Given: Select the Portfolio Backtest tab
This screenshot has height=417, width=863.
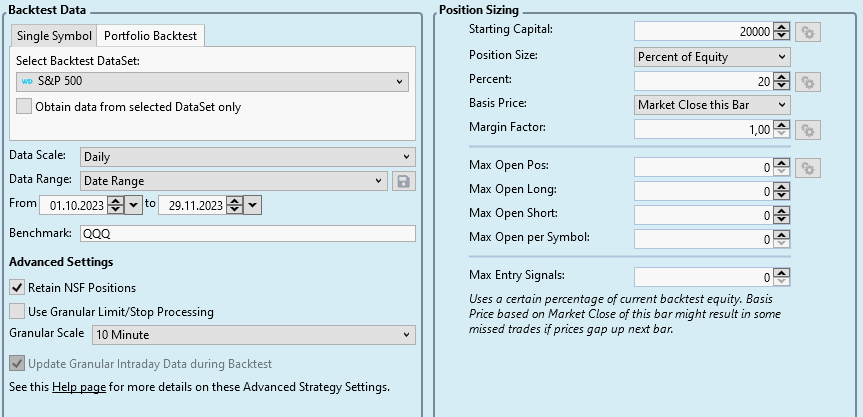Looking at the screenshot, I should click(x=151, y=37).
